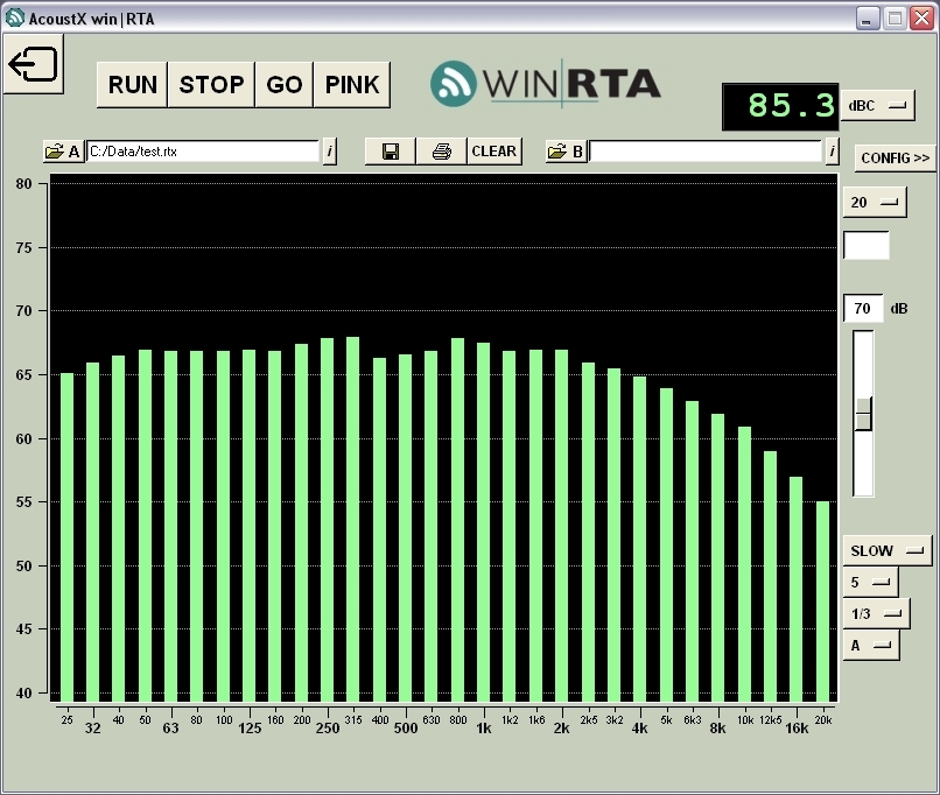Click the empty file B path field
Image resolution: width=940 pixels, height=795 pixels.
pos(706,151)
